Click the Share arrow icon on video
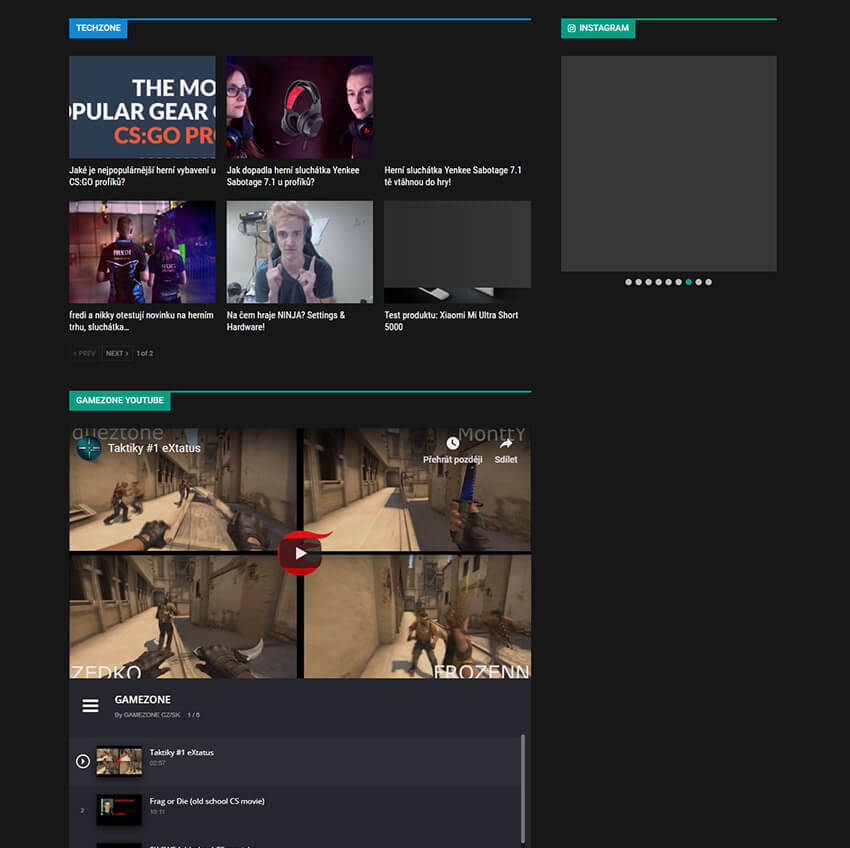850x848 pixels. tap(506, 444)
